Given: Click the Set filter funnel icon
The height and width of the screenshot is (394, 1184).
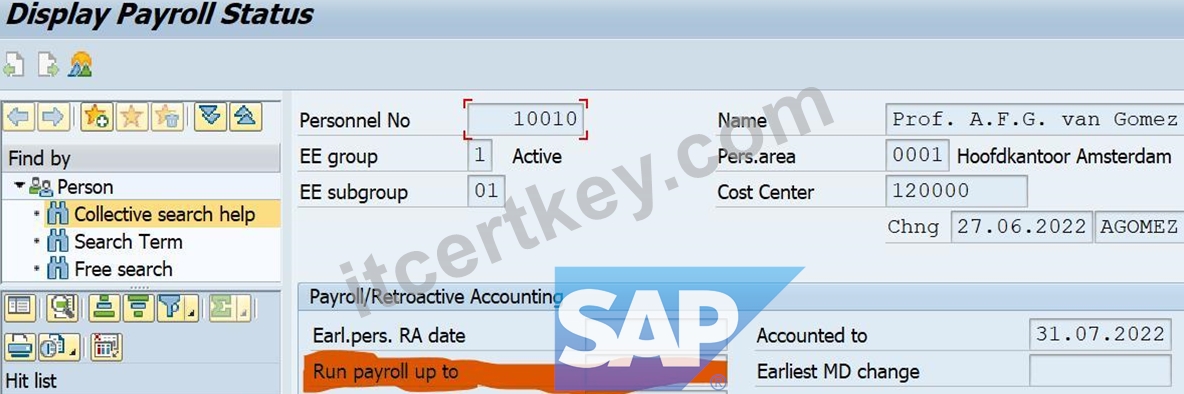Looking at the screenshot, I should click(x=172, y=307).
